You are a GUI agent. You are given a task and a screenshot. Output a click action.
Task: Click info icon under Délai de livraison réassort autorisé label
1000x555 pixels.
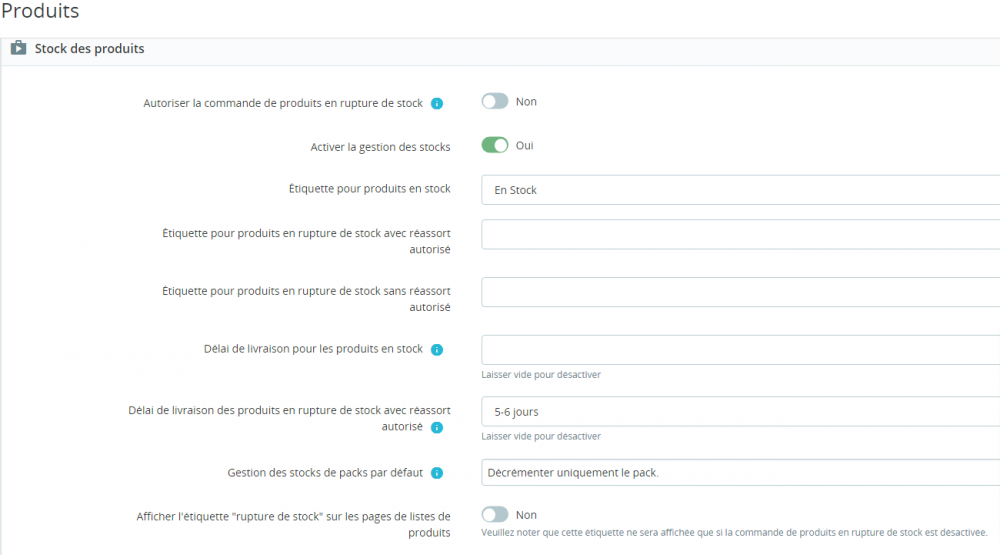437,428
